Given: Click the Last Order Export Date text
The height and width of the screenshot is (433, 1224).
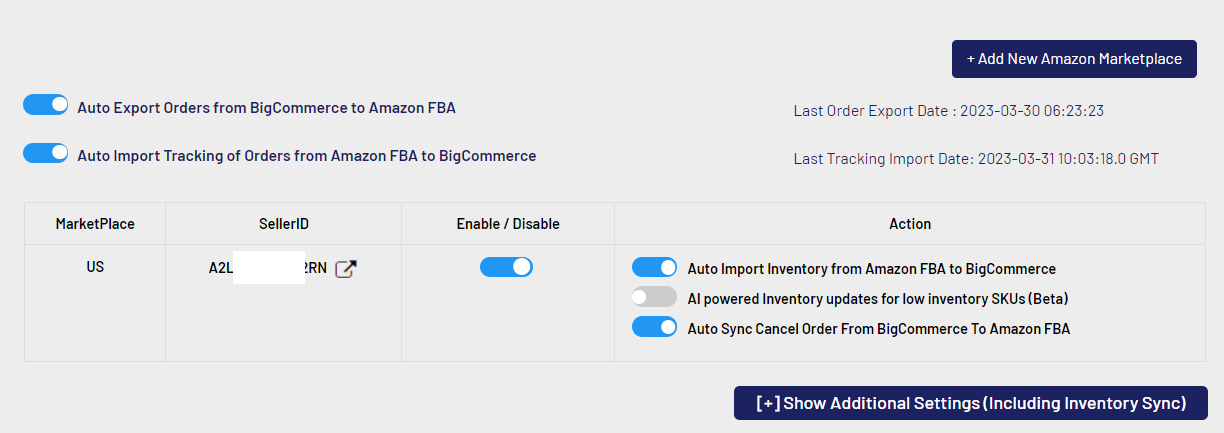Looking at the screenshot, I should pos(948,111).
